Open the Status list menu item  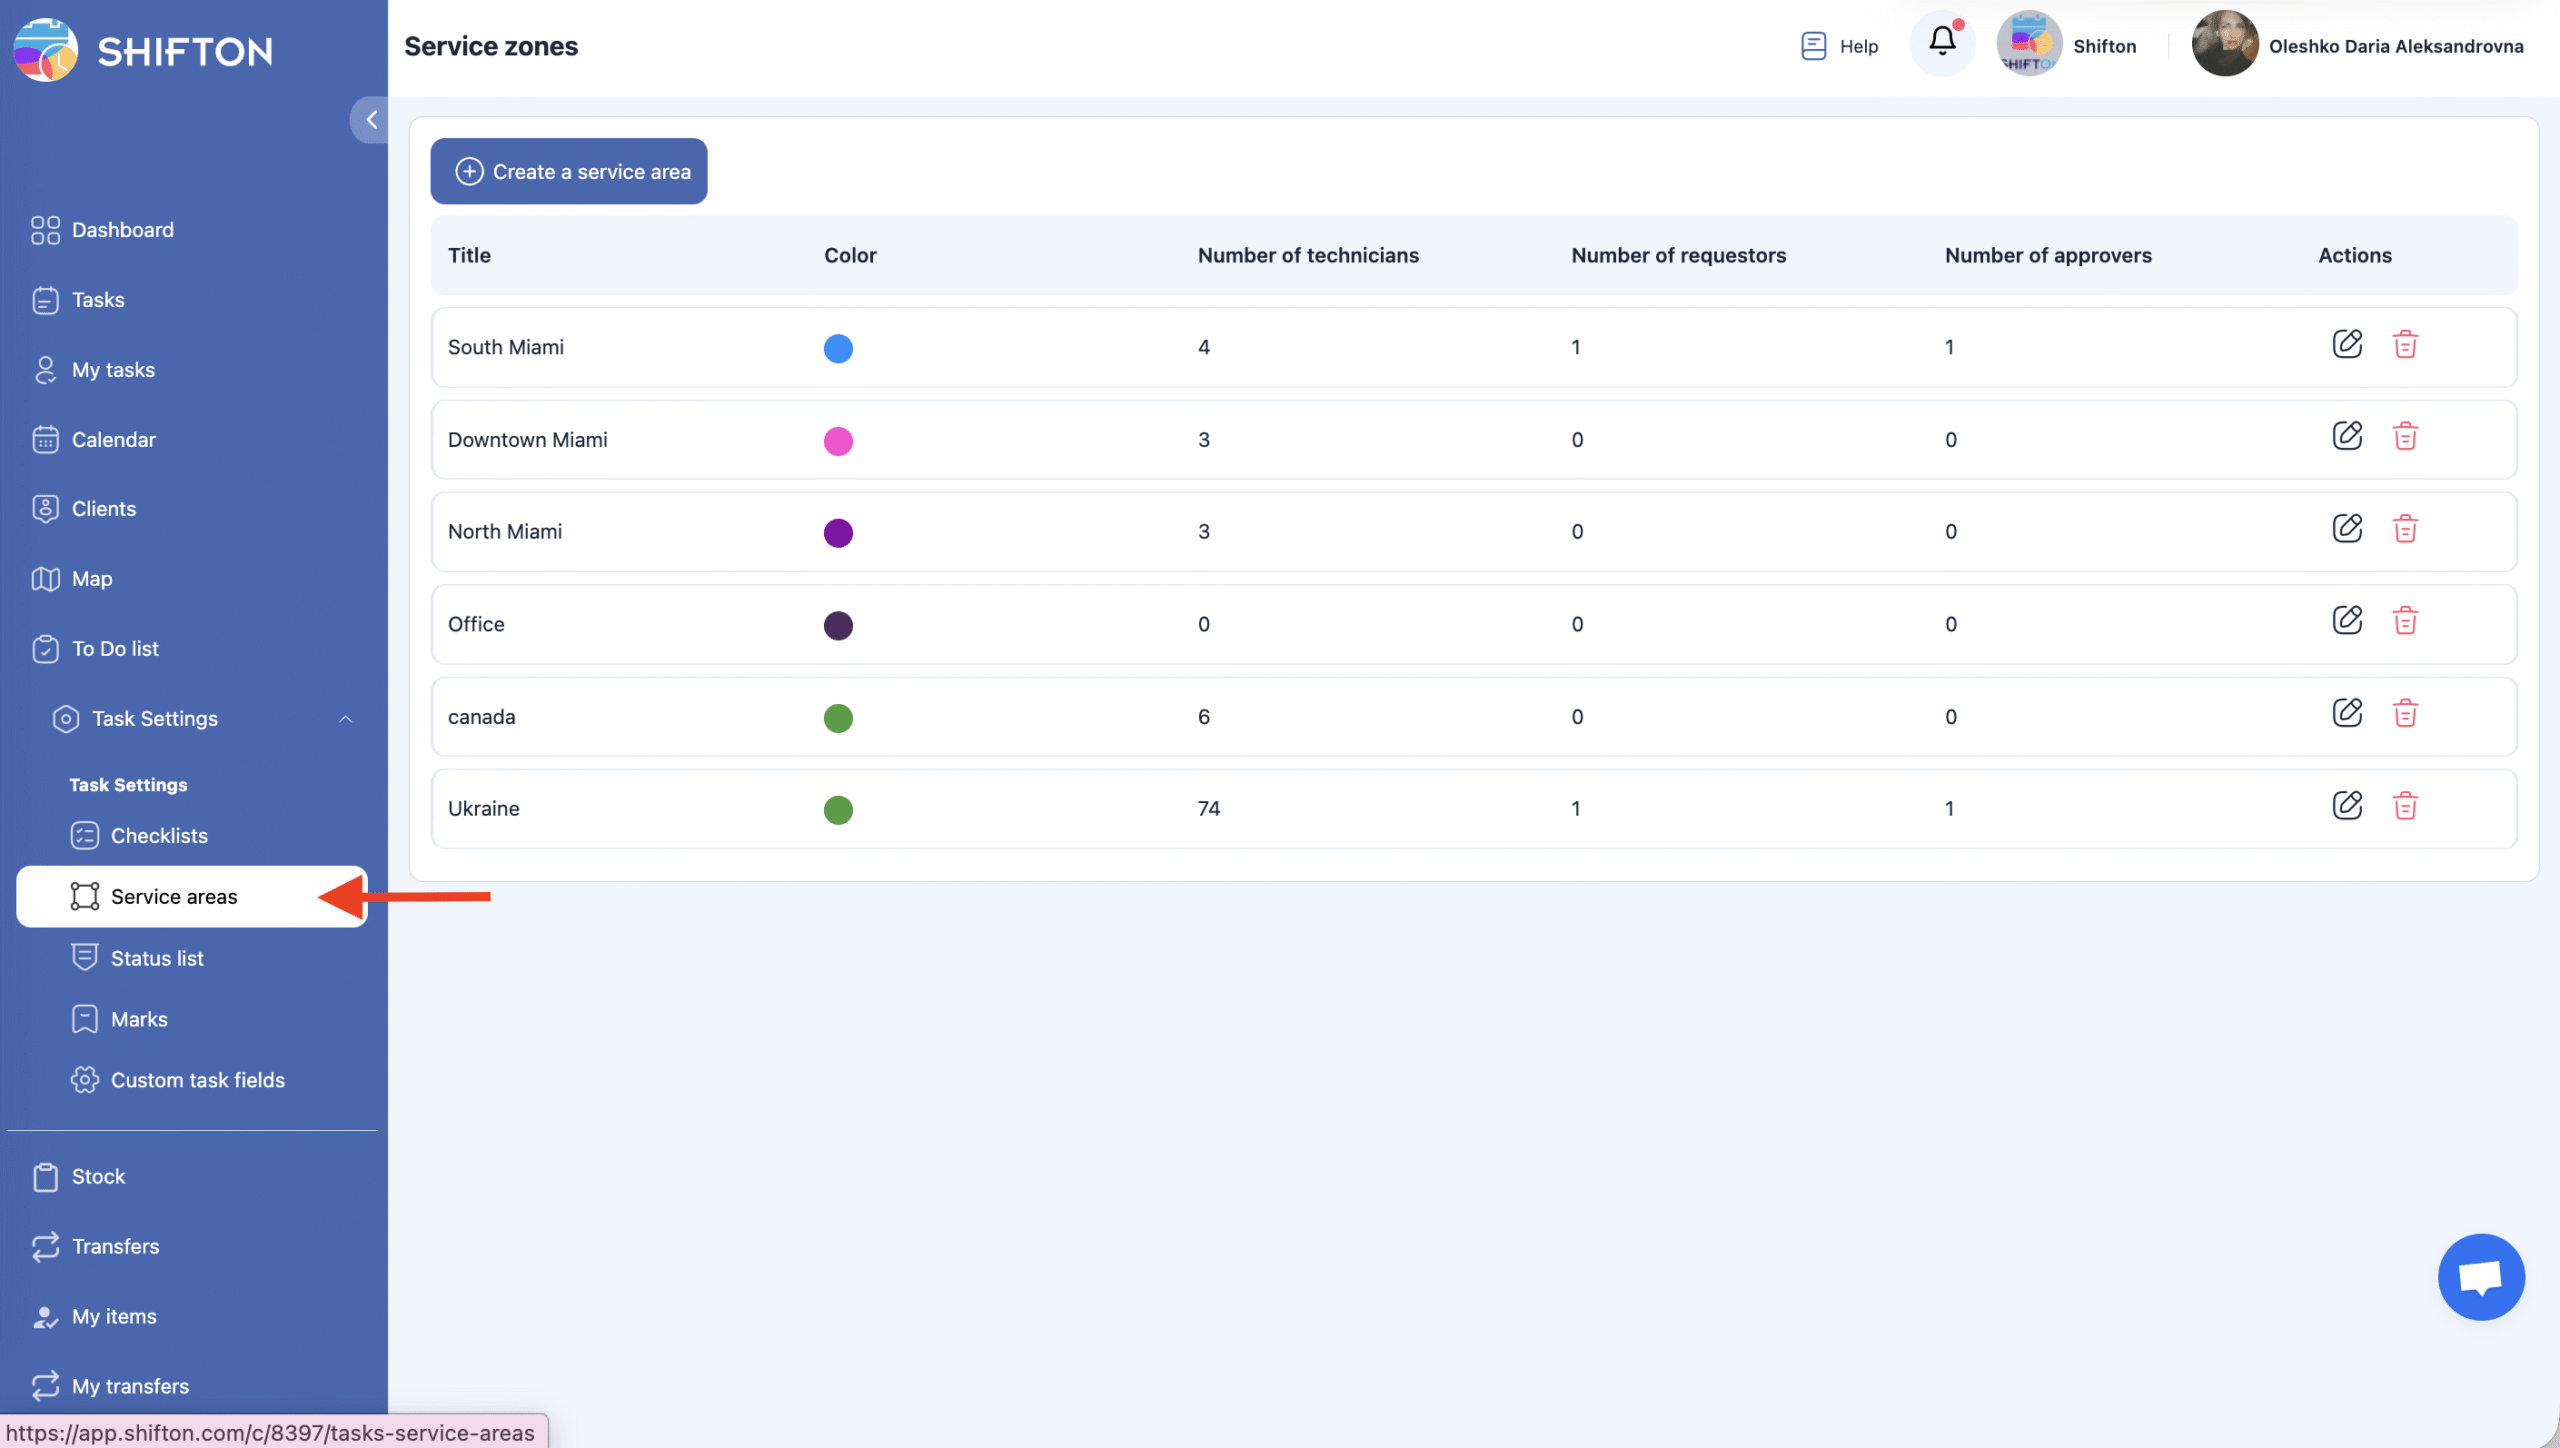(157, 958)
